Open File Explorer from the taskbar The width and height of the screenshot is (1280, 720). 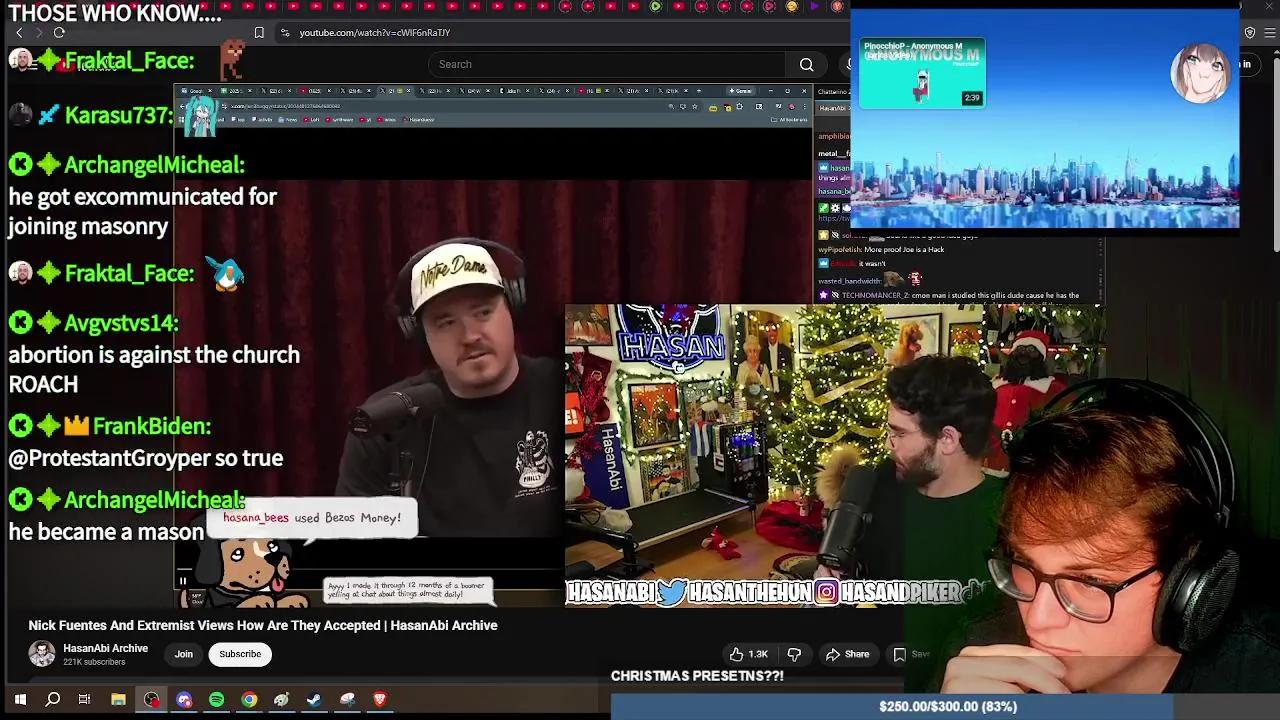[x=118, y=700]
